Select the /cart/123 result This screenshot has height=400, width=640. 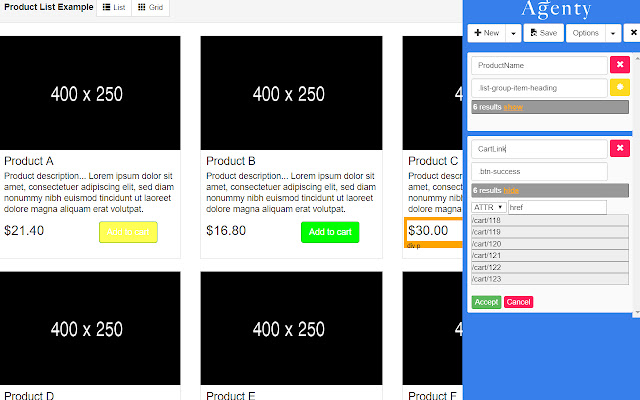point(550,279)
